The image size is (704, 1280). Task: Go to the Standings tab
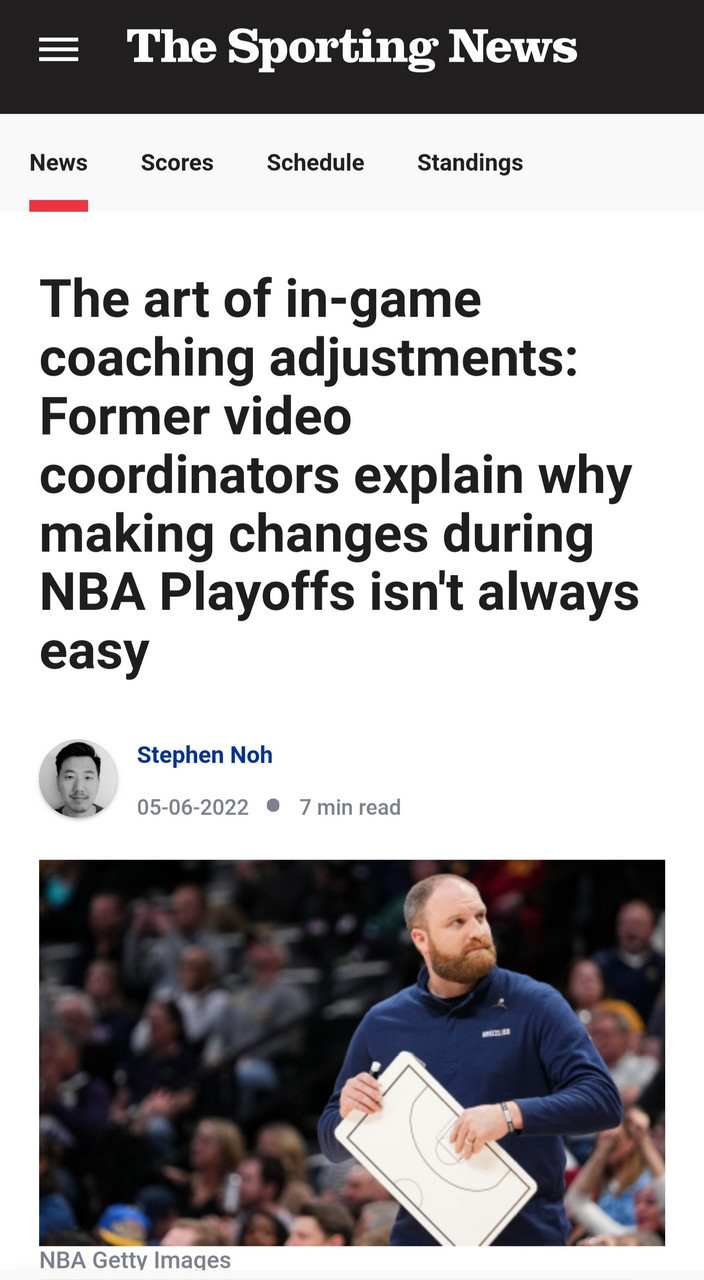click(x=470, y=163)
